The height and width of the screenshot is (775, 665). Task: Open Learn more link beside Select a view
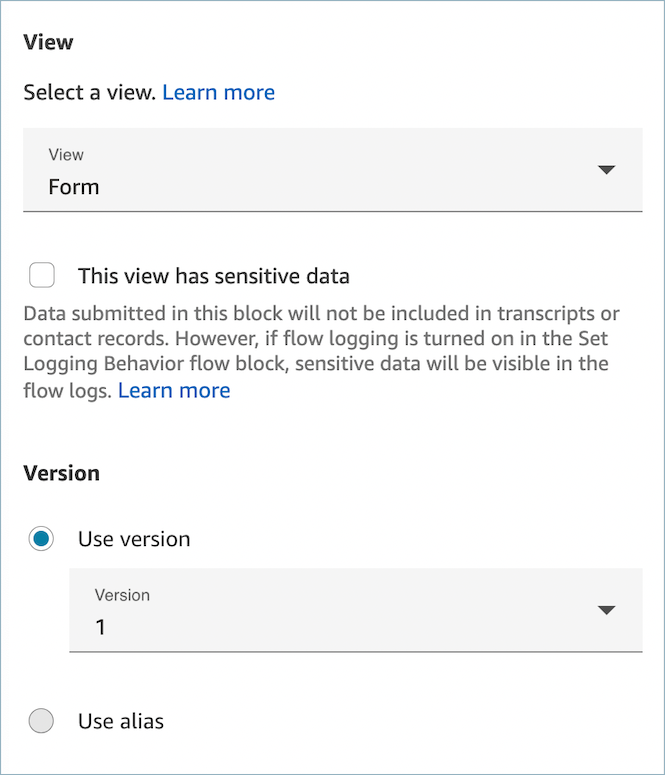[x=218, y=92]
